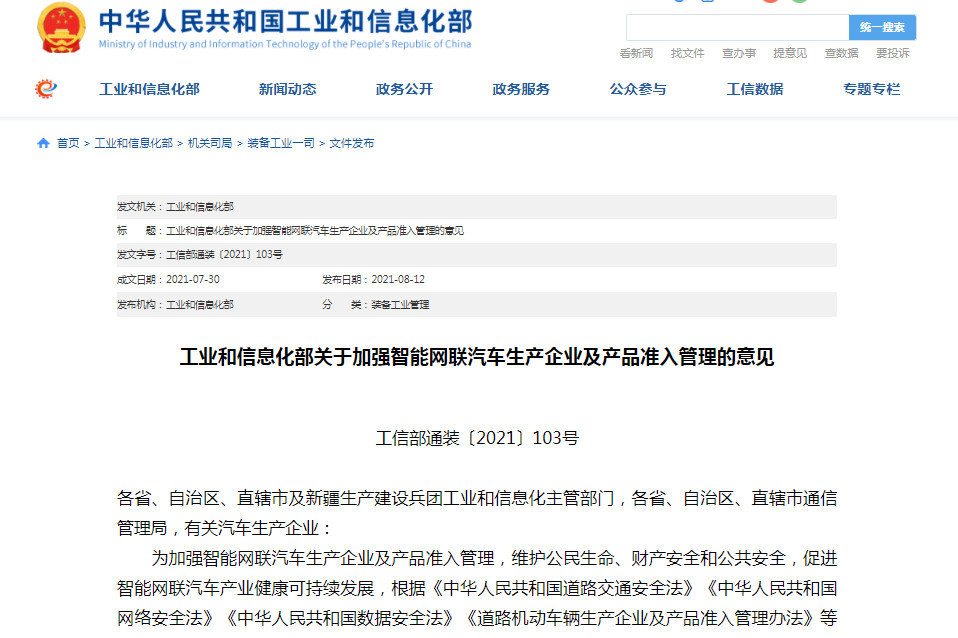This screenshot has width=958, height=638.
Task: Open the 找文件 quick link
Action: coord(687,53)
